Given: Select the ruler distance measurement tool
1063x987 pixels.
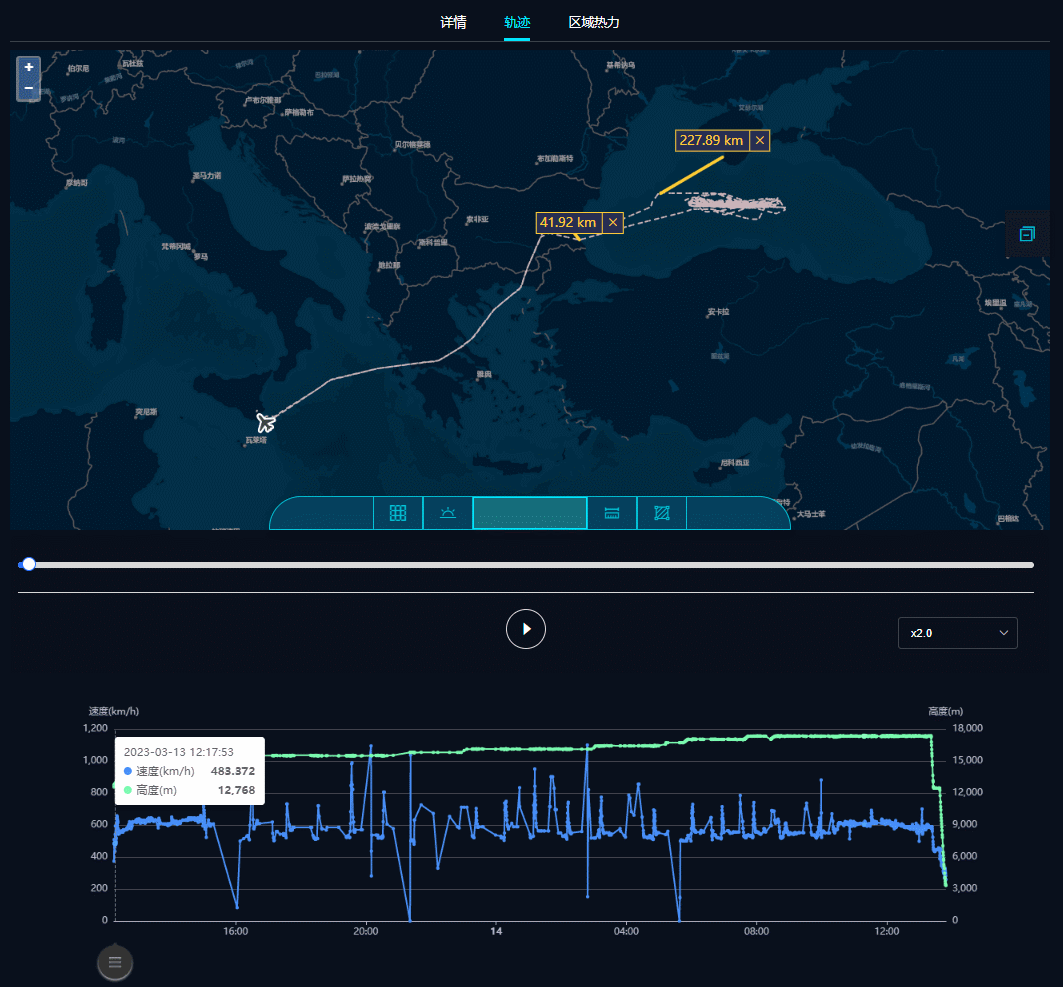Looking at the screenshot, I should coord(612,513).
